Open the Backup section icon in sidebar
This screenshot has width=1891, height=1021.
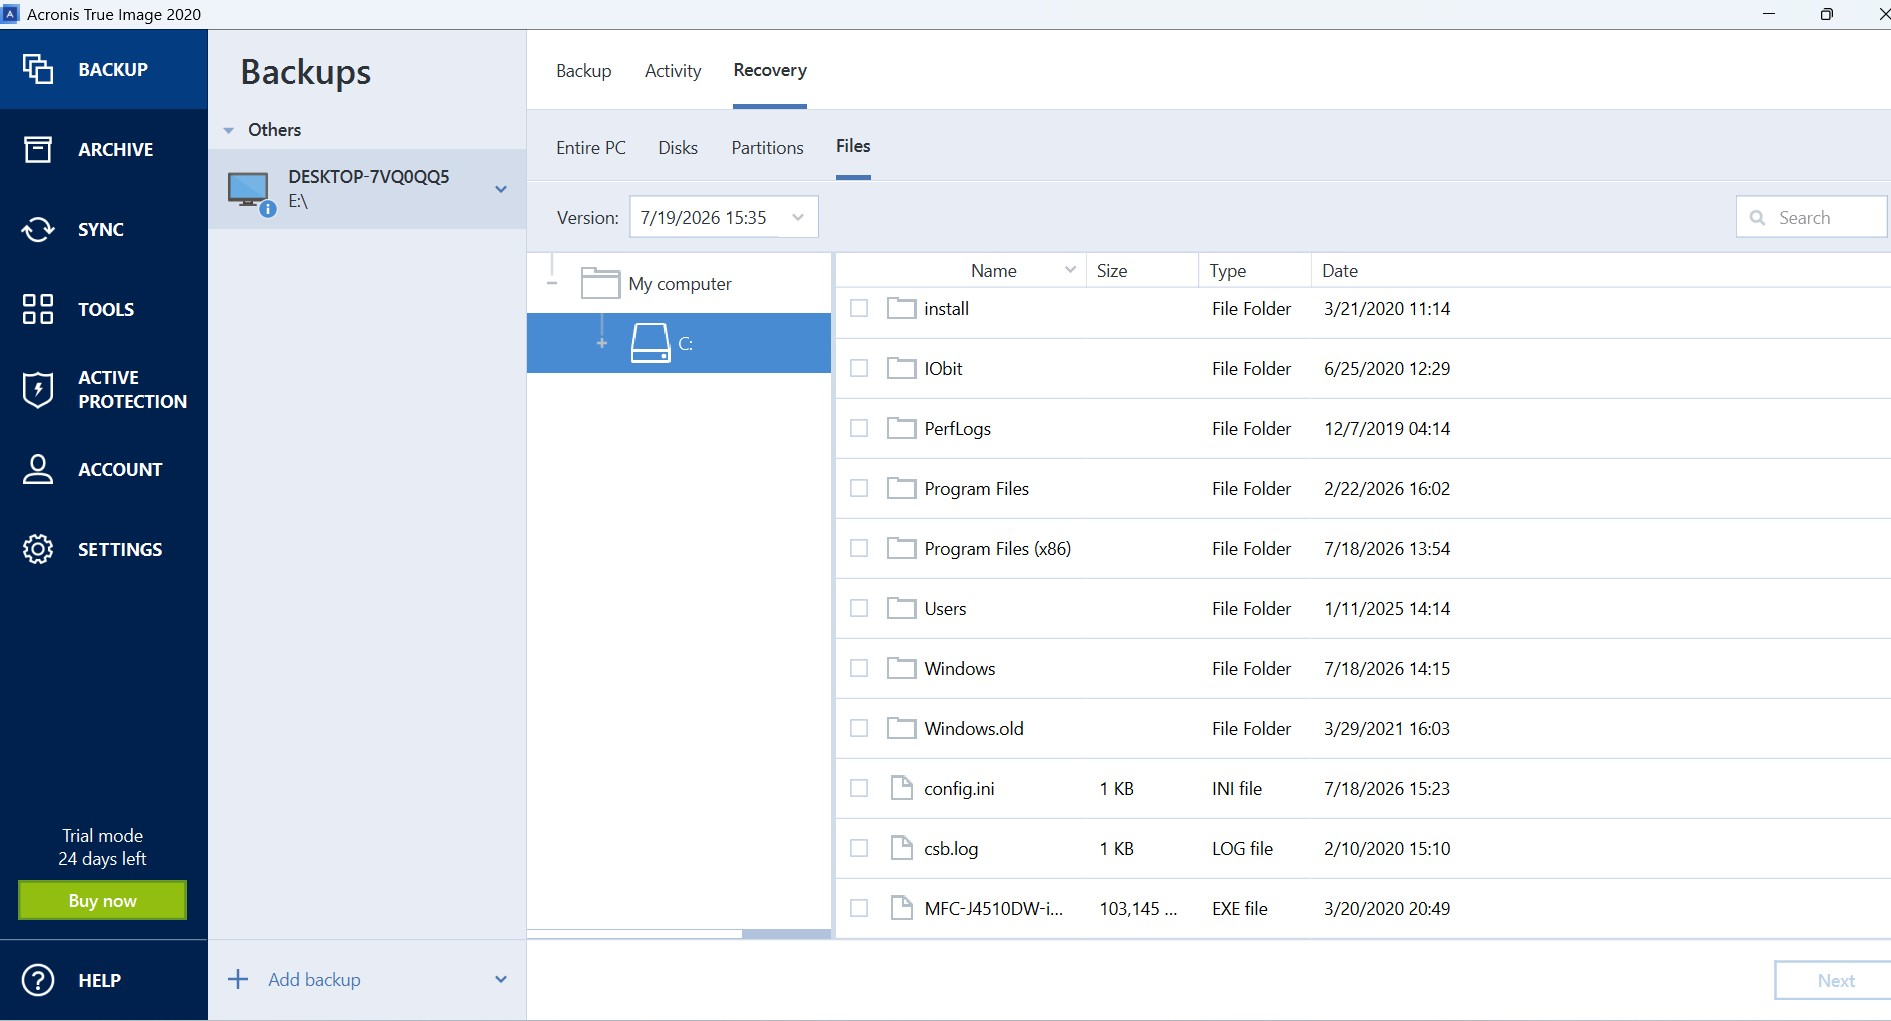[38, 69]
